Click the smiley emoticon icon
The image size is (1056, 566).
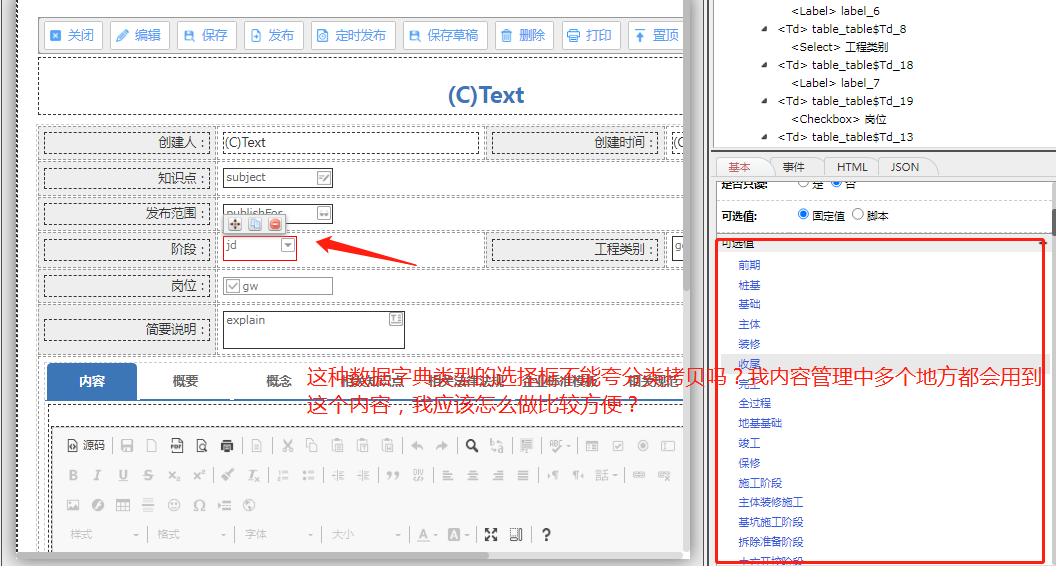pyautogui.click(x=174, y=505)
